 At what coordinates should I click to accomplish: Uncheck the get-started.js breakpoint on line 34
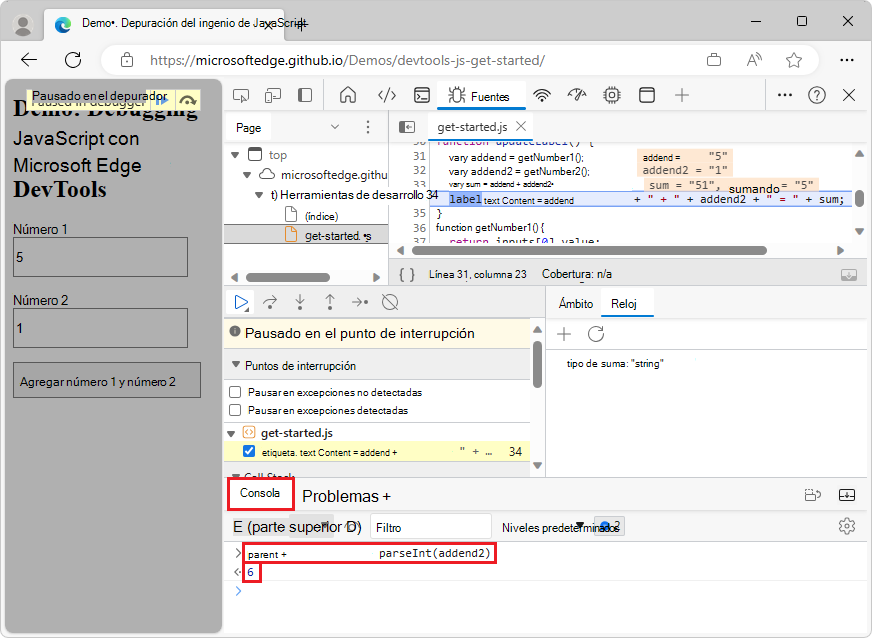[x=250, y=451]
